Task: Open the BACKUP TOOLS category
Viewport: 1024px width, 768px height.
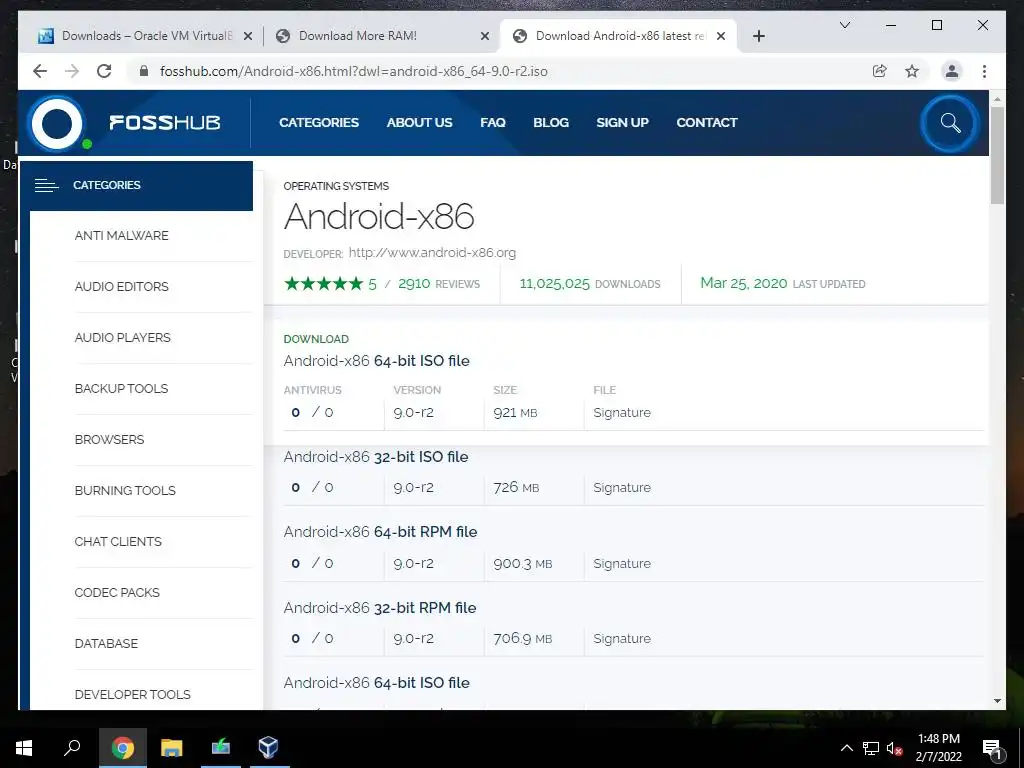Action: [x=121, y=389]
